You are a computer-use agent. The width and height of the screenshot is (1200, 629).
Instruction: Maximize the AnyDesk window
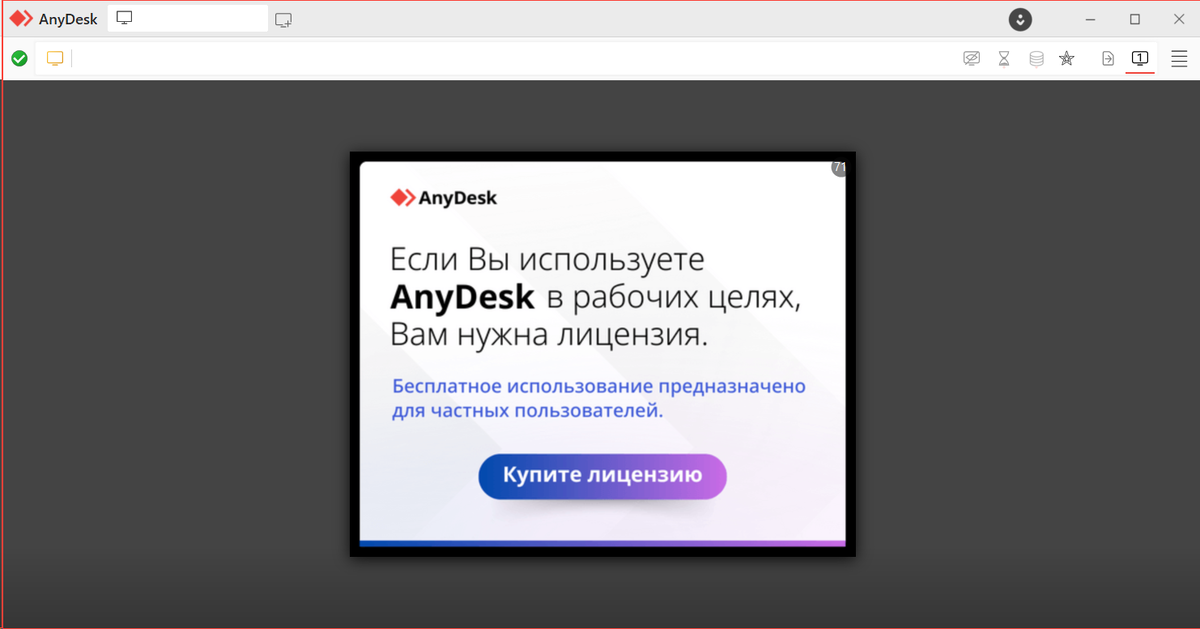pos(1135,19)
